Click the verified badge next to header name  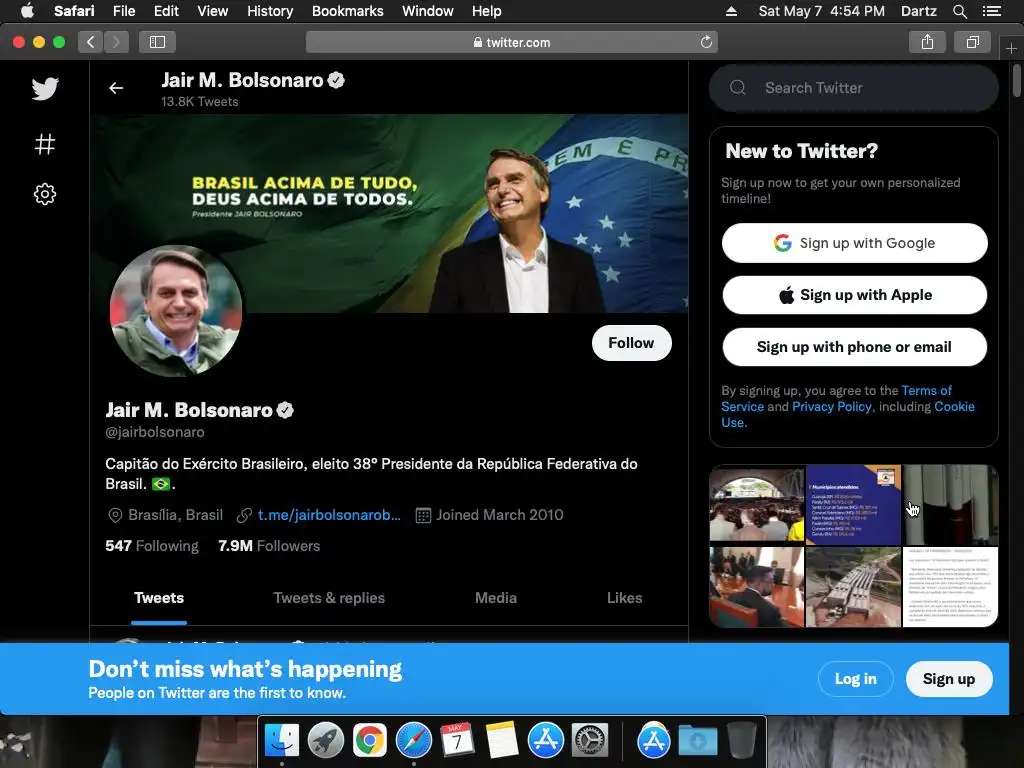(336, 80)
